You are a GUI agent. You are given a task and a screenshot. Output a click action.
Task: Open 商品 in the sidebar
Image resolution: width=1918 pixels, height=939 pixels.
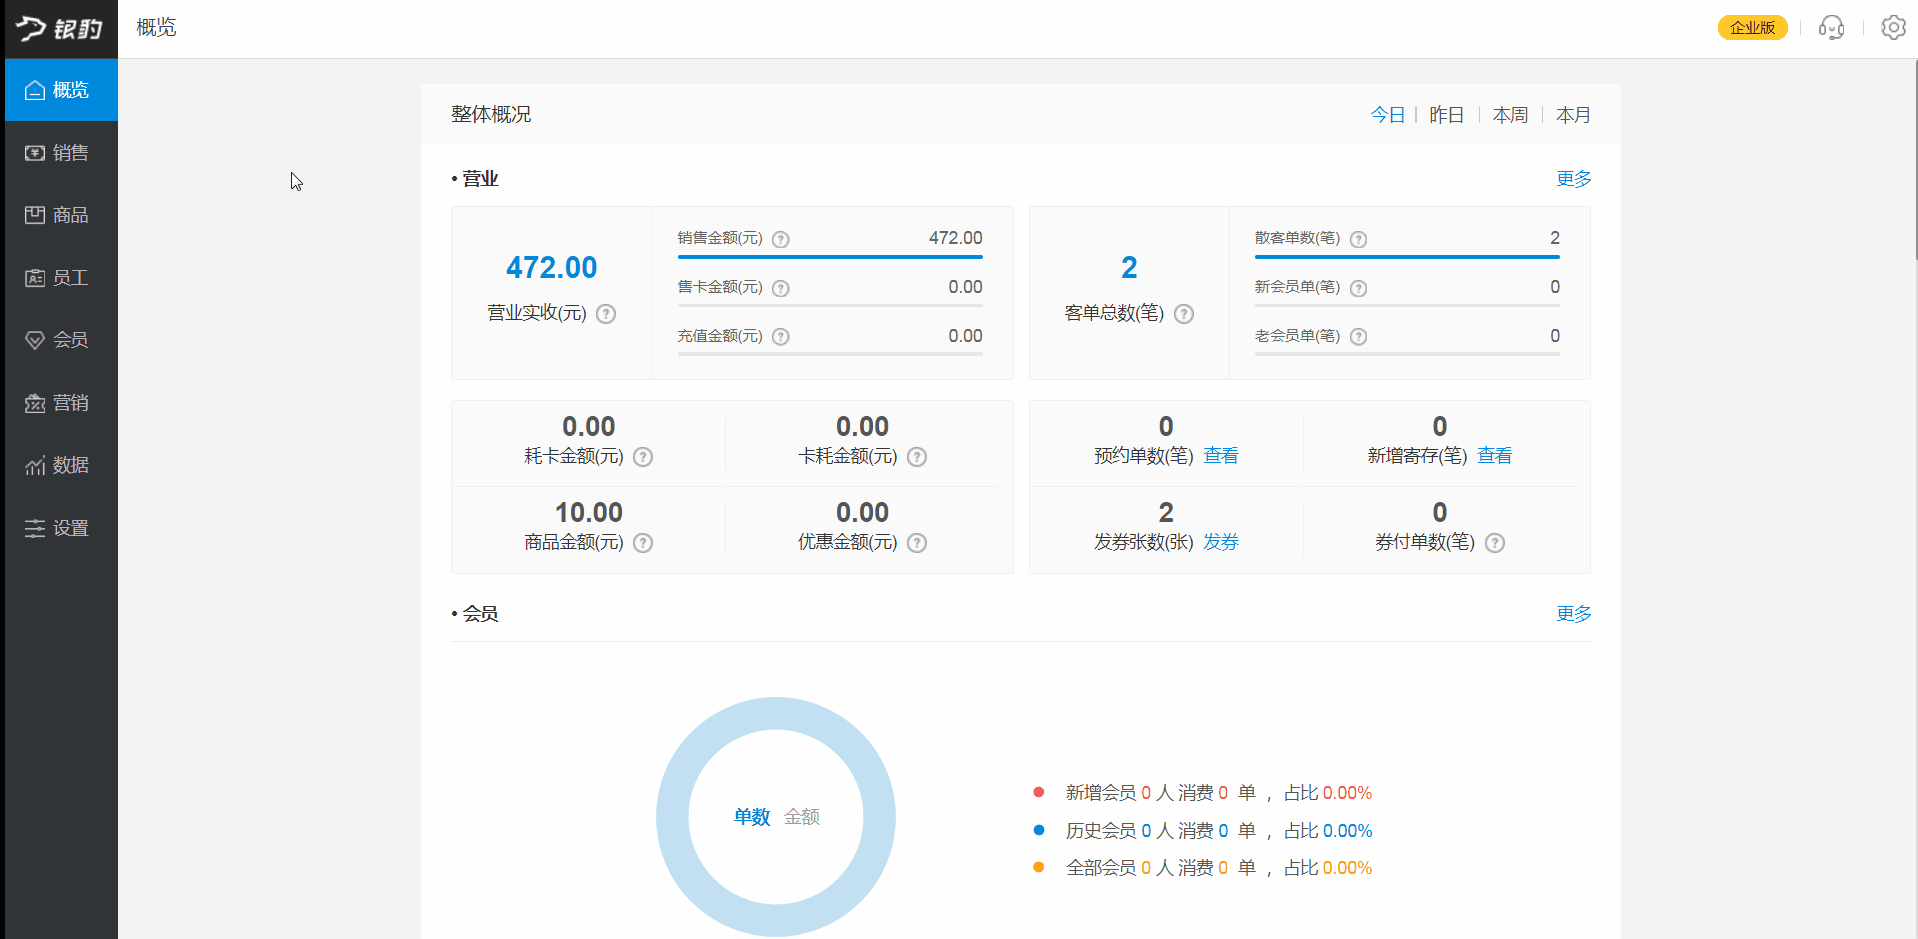61,215
